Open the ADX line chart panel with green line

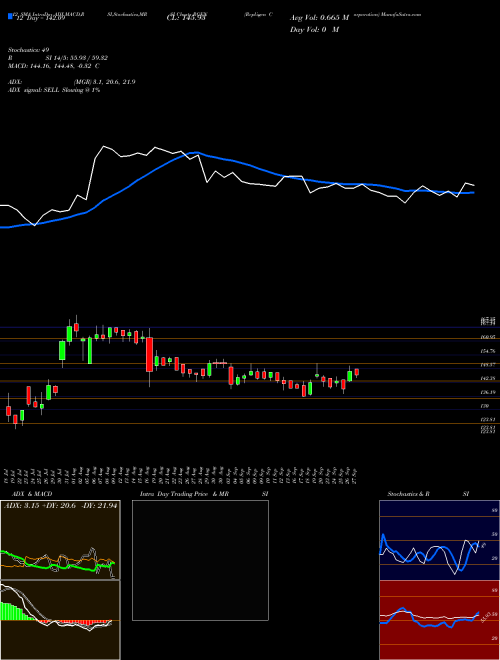point(60,540)
